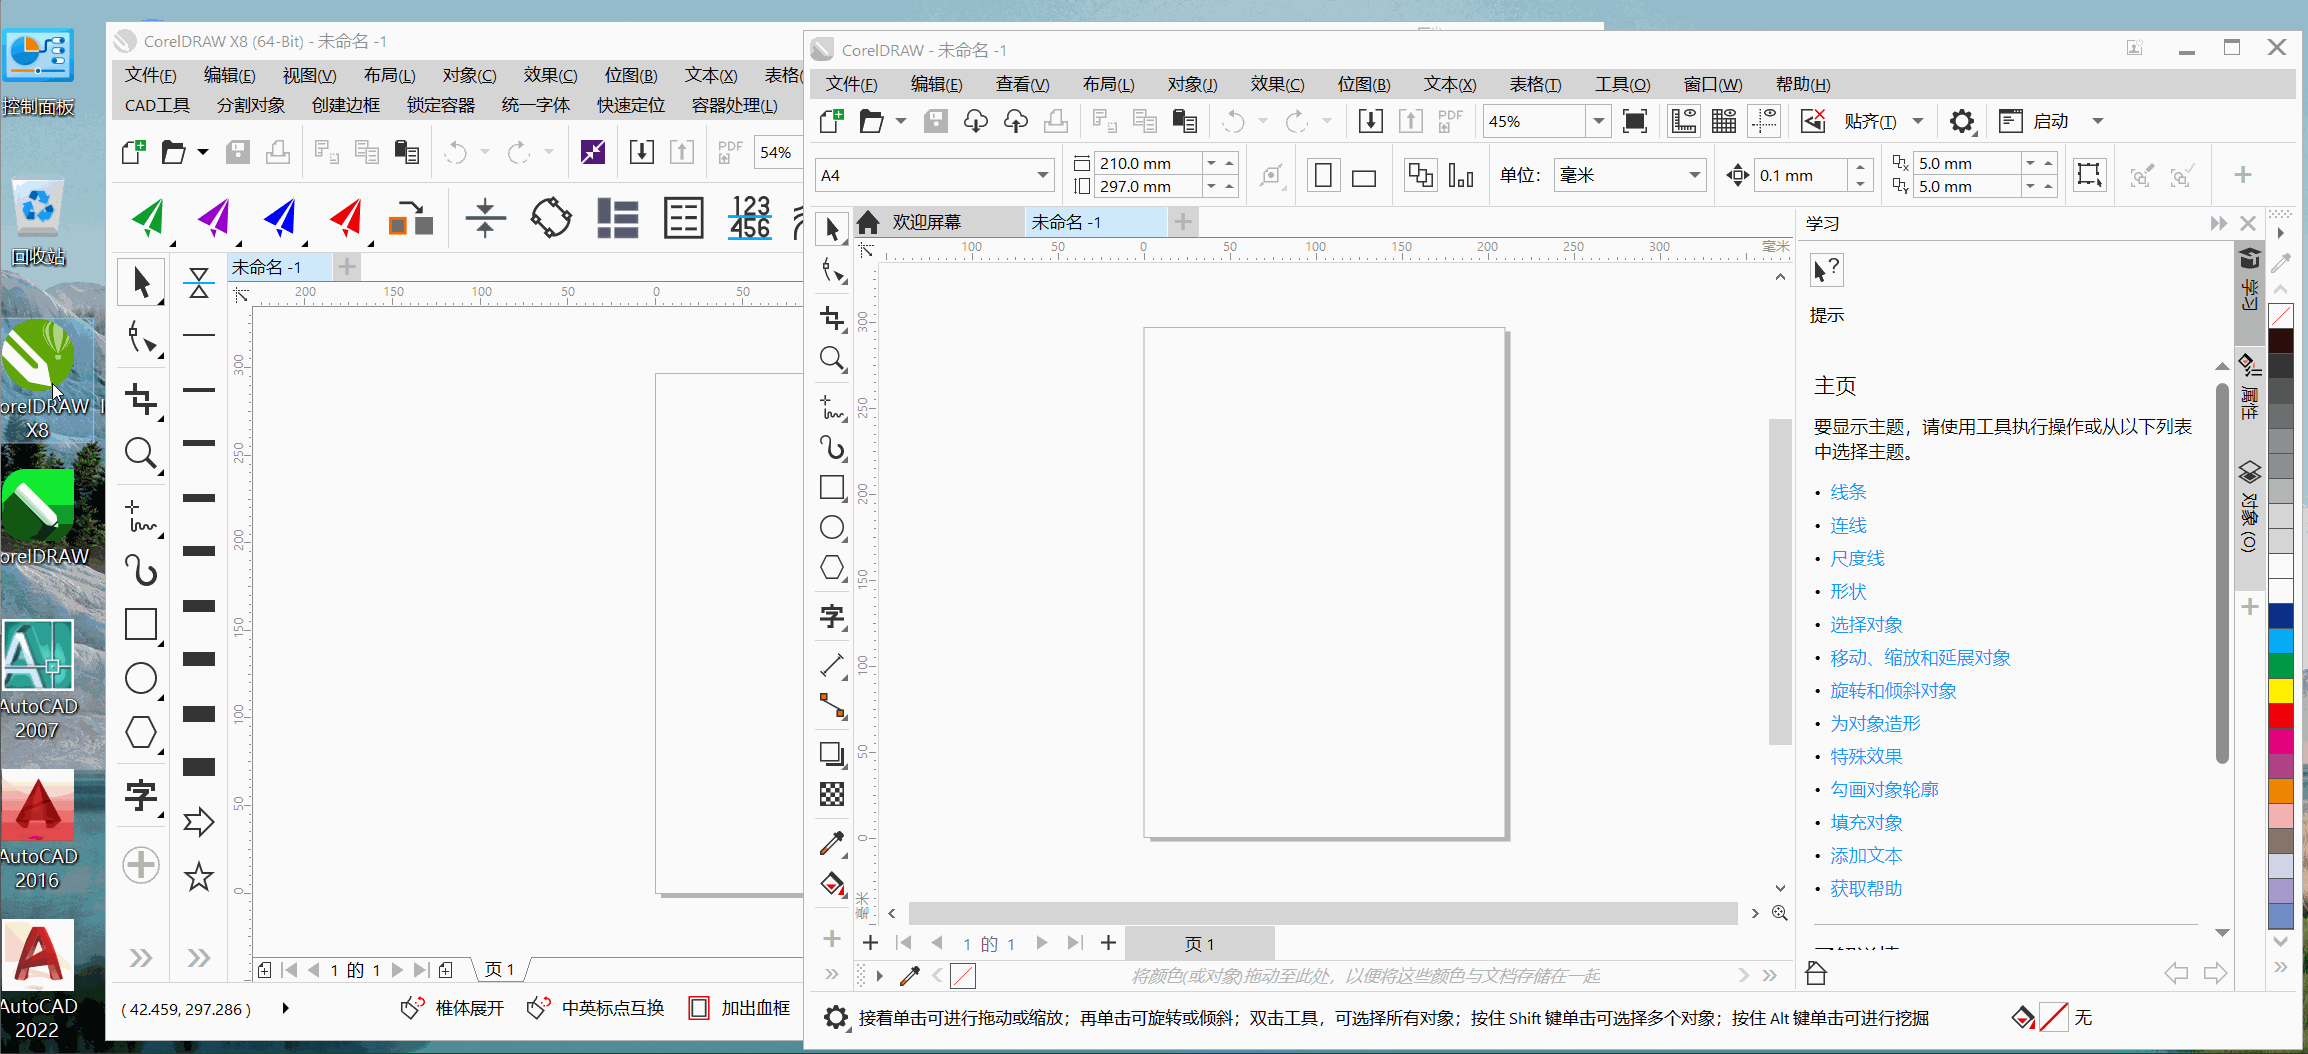Open the 尺度线 help topic link

[x=1857, y=558]
